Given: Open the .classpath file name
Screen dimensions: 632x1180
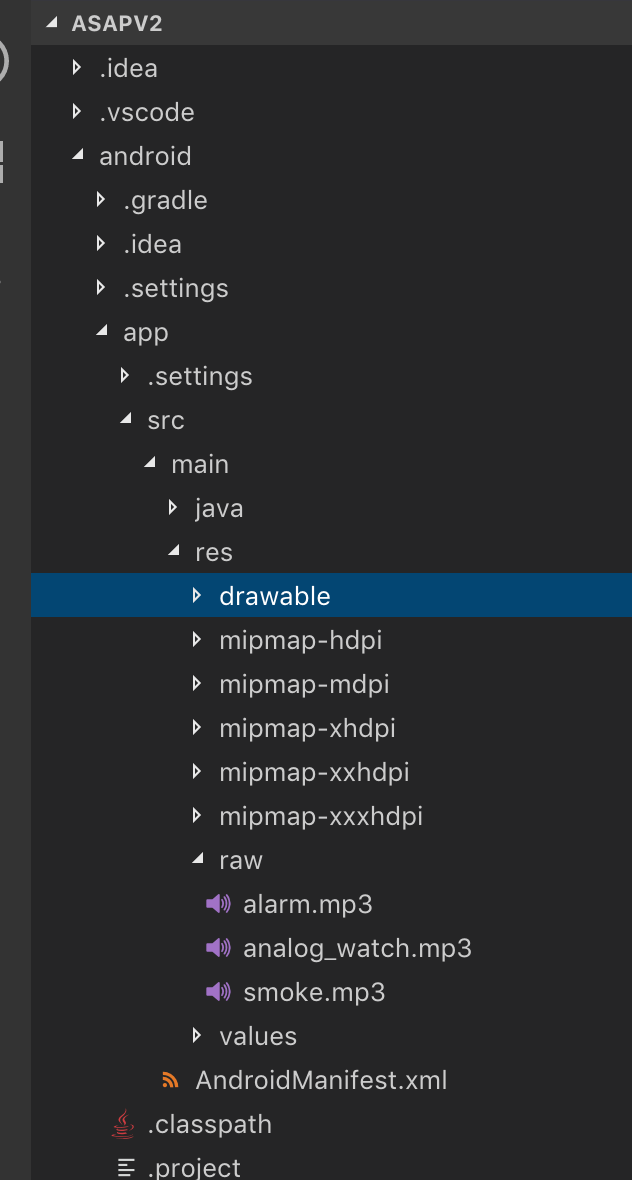Looking at the screenshot, I should click(x=210, y=1125).
